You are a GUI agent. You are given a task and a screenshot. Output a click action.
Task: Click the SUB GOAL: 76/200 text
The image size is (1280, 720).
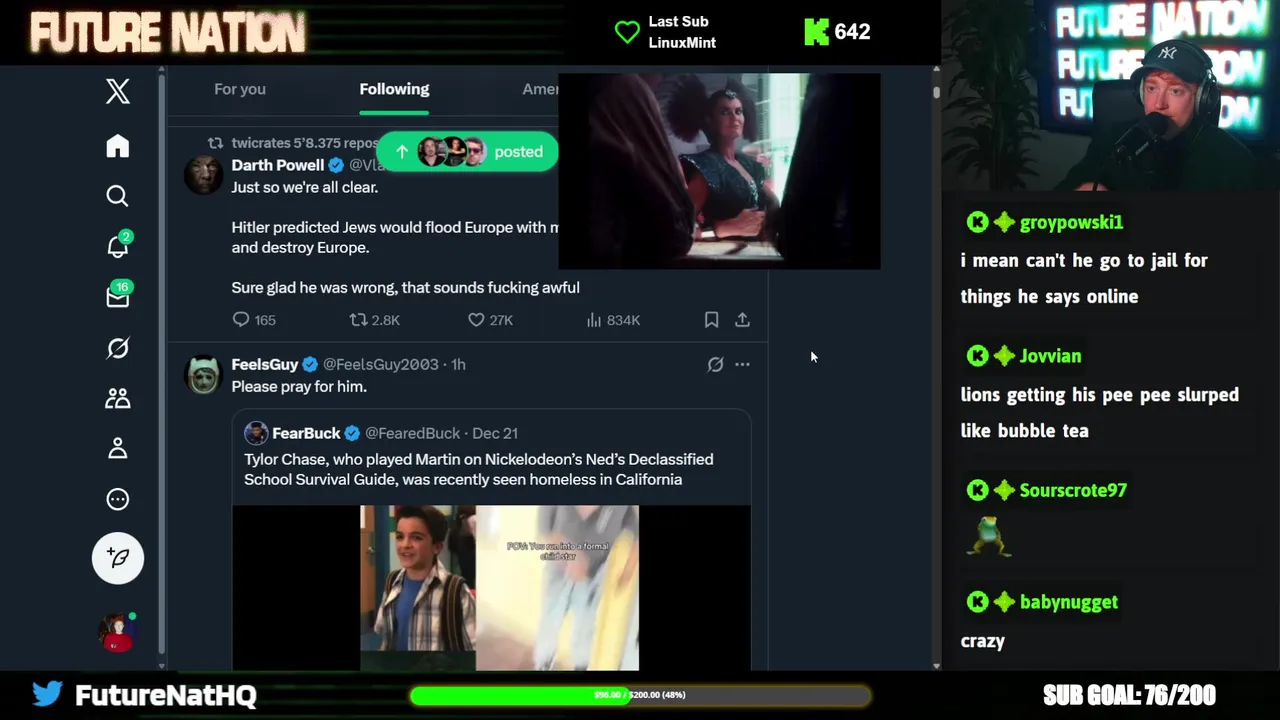[1129, 695]
